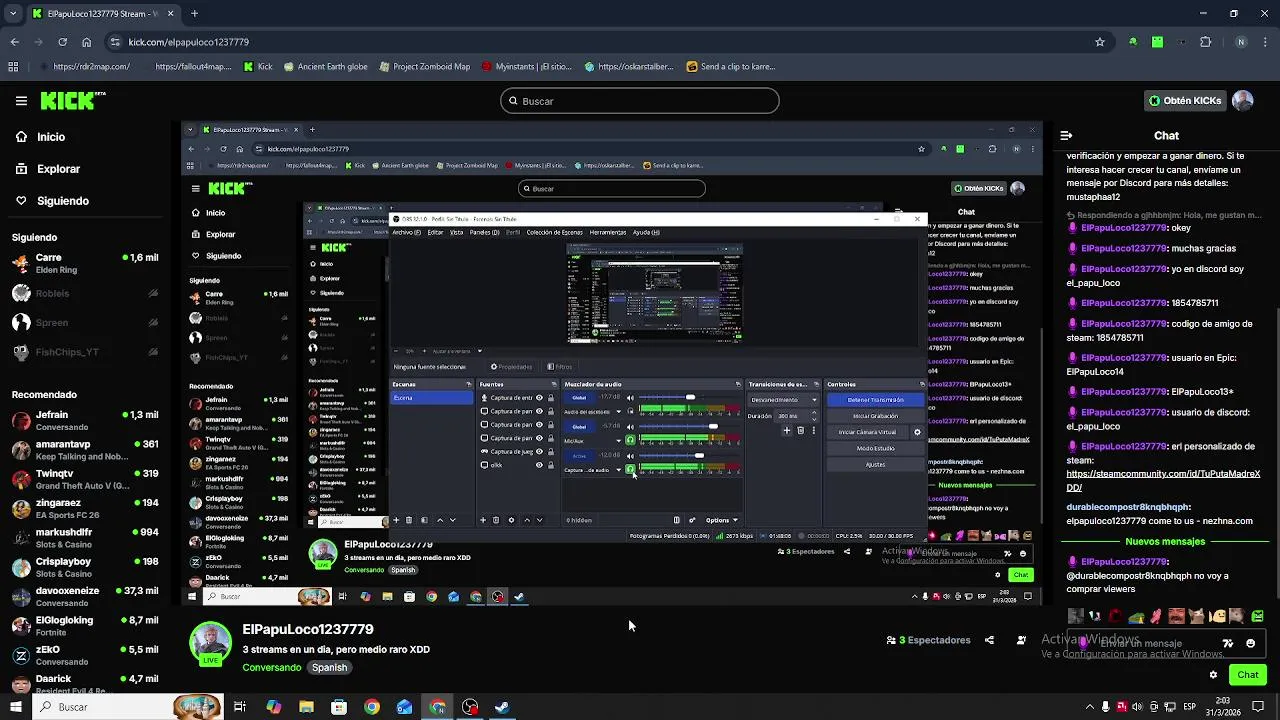
Task: Click the Obtén KICKs button
Action: [1185, 101]
